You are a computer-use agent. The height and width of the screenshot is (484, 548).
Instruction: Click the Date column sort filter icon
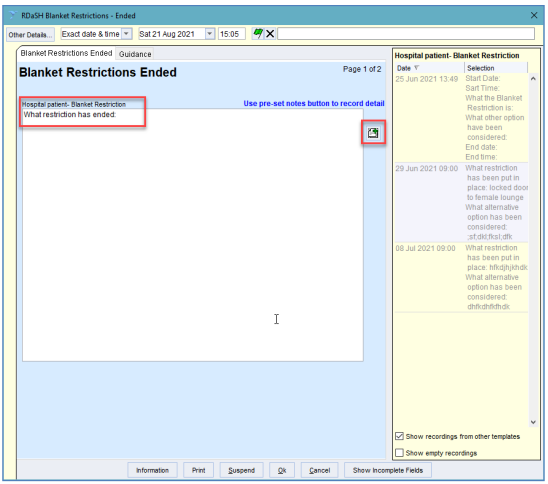[x=416, y=68]
